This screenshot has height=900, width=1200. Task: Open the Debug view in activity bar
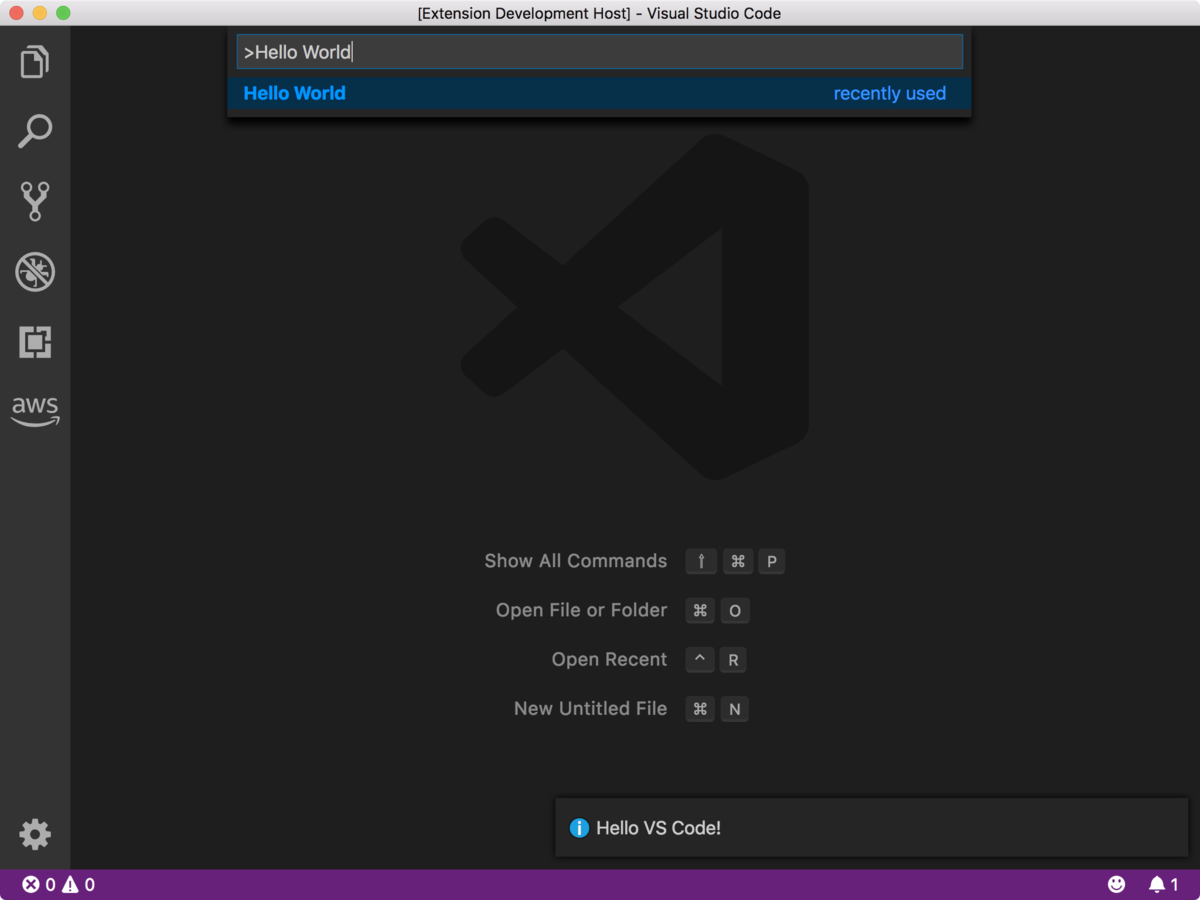(x=35, y=271)
